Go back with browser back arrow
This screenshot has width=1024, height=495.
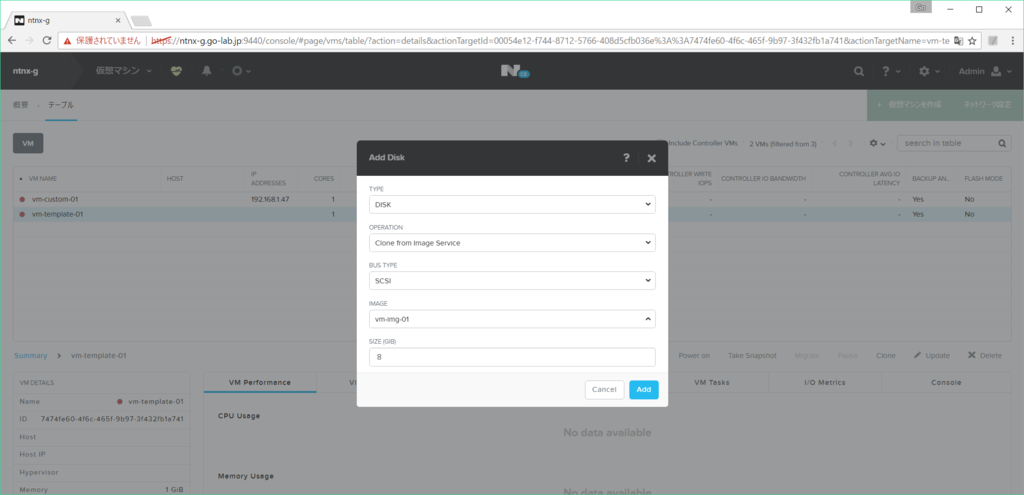(12, 40)
